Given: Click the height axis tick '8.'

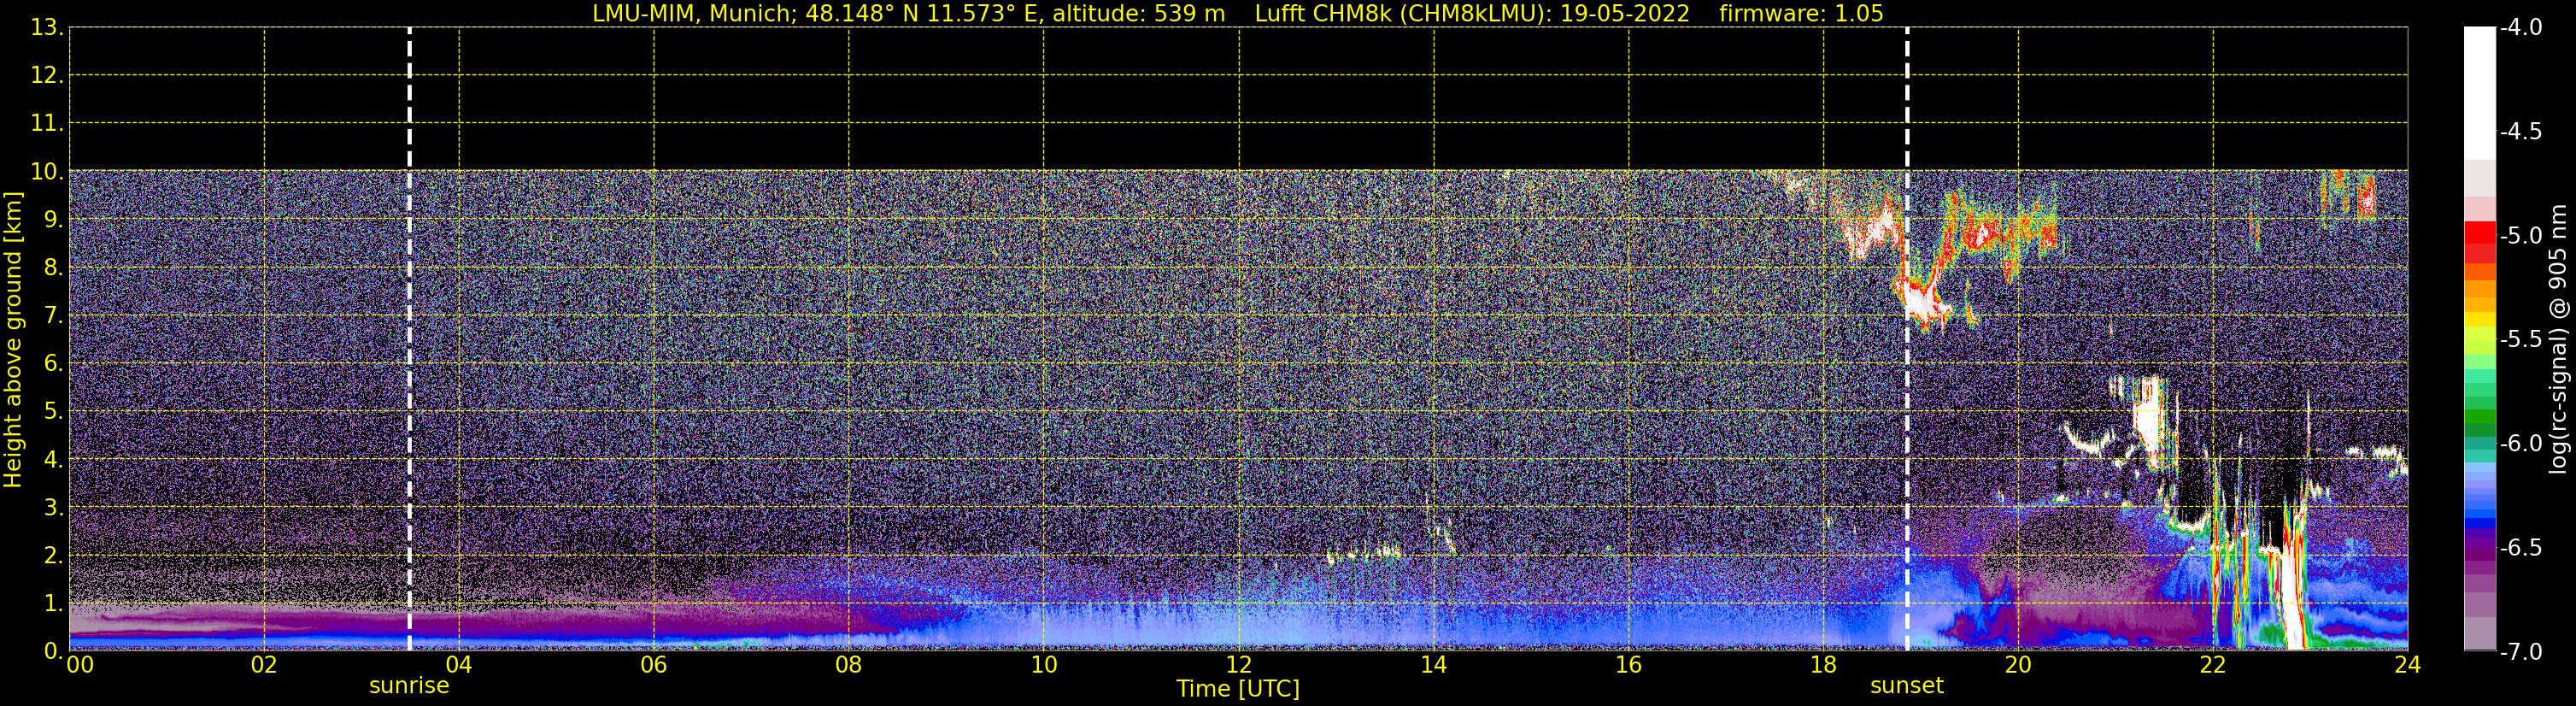Looking at the screenshot, I should 53,268.
